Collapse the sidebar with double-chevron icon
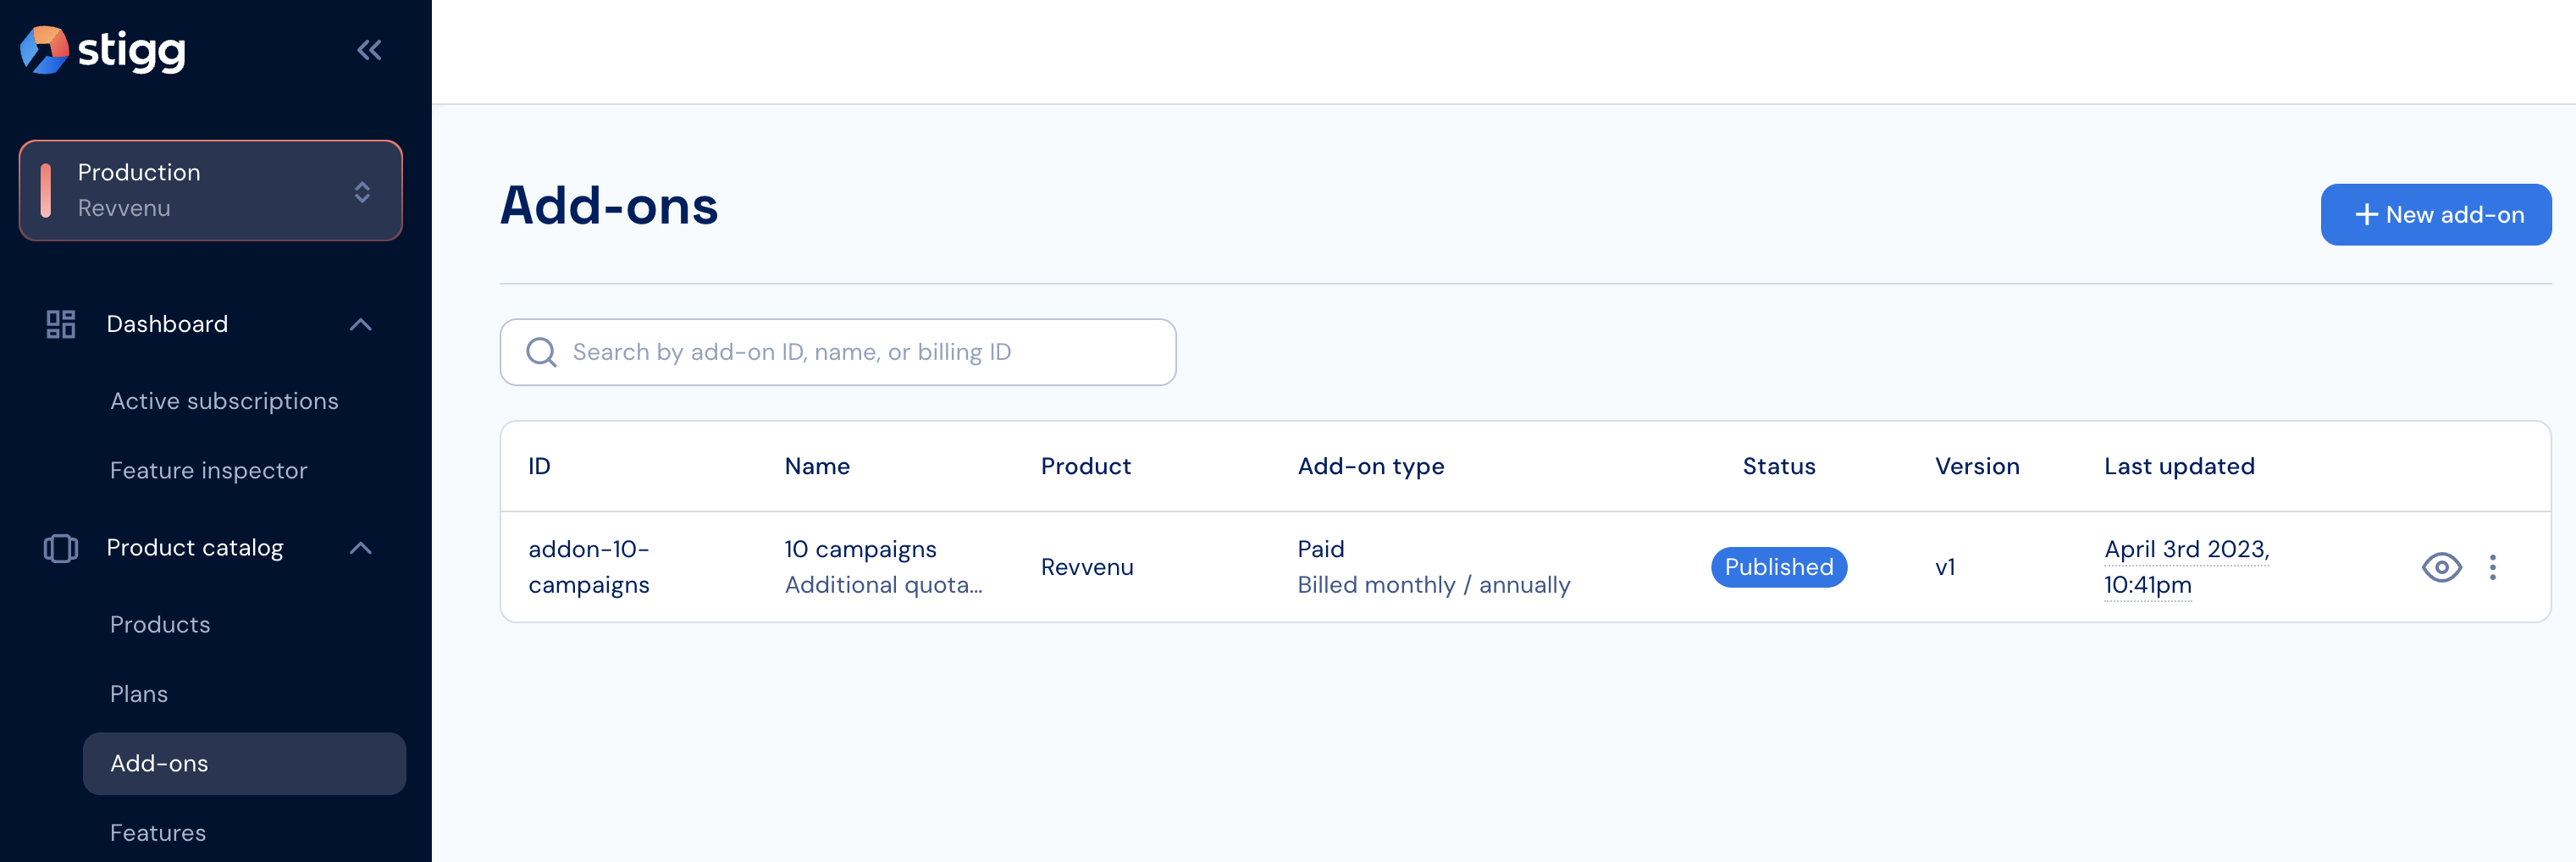The image size is (2576, 862). coord(369,50)
